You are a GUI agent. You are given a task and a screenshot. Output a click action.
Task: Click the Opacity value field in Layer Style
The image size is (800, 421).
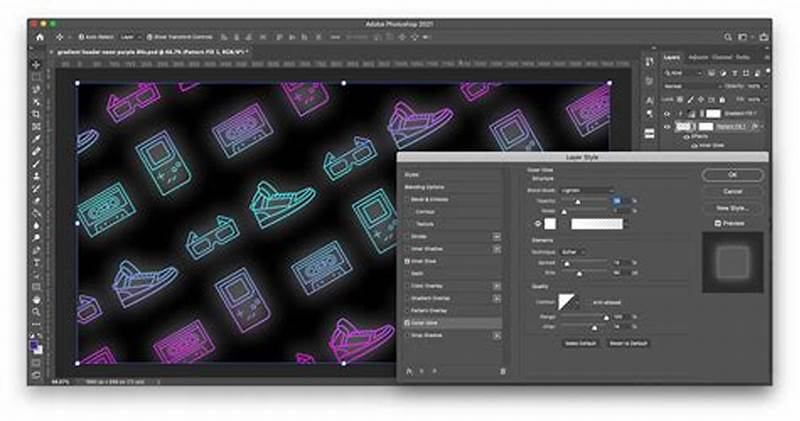620,202
